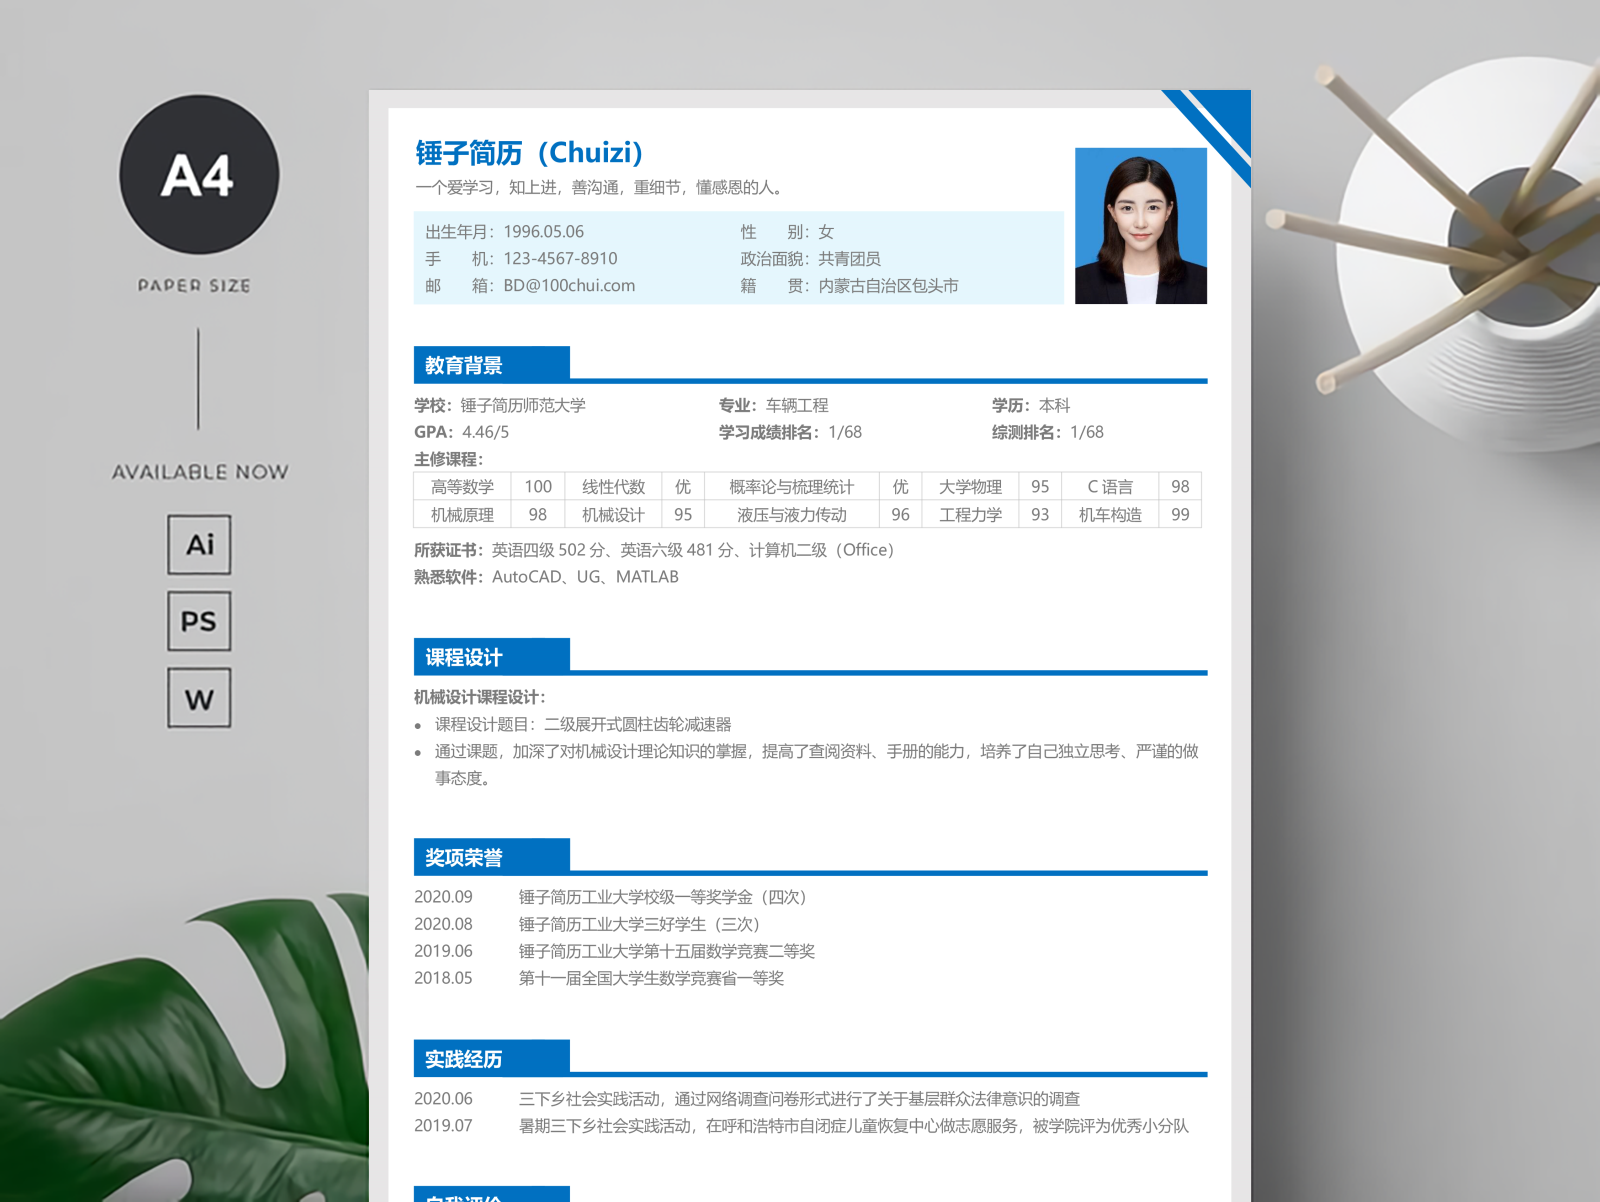
Task: Click the Ai format icon
Action: coord(199,545)
